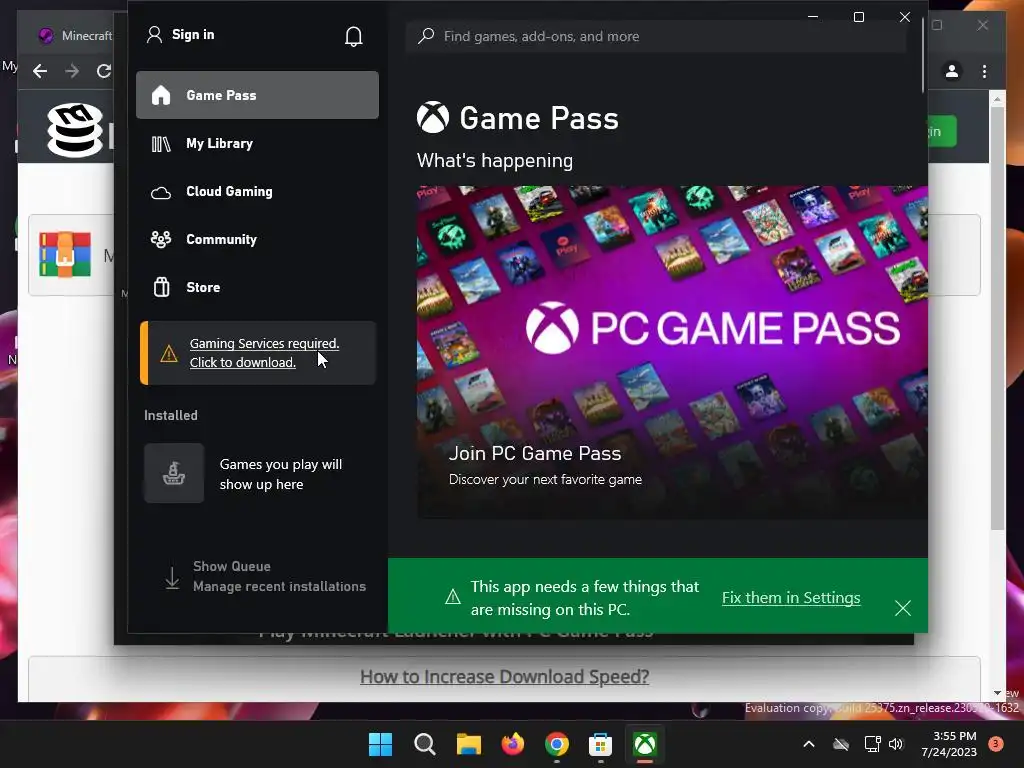Click the Store bag icon
Image resolution: width=1024 pixels, height=768 pixels.
point(161,287)
